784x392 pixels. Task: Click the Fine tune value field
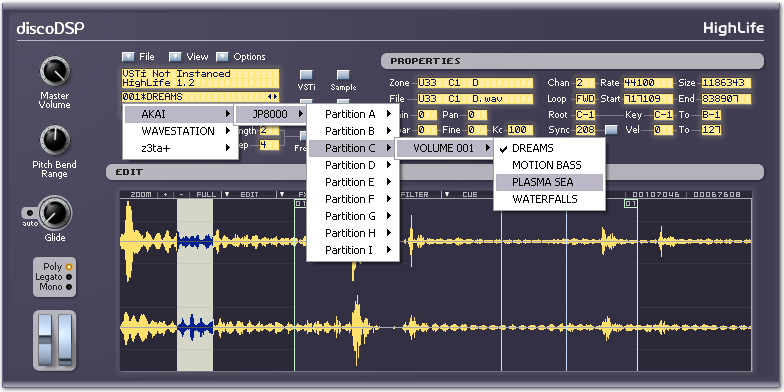(x=478, y=130)
